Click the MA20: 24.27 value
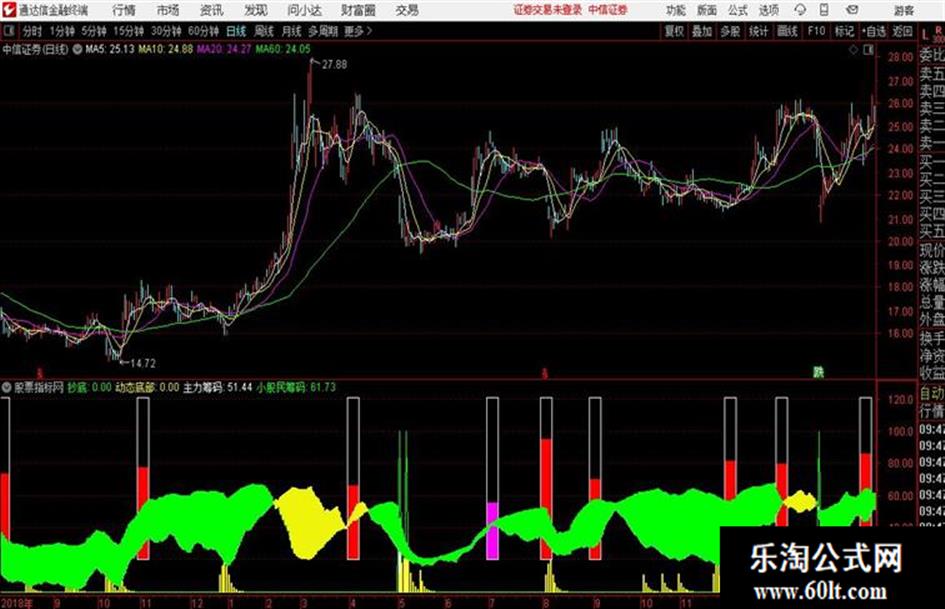 coord(224,49)
